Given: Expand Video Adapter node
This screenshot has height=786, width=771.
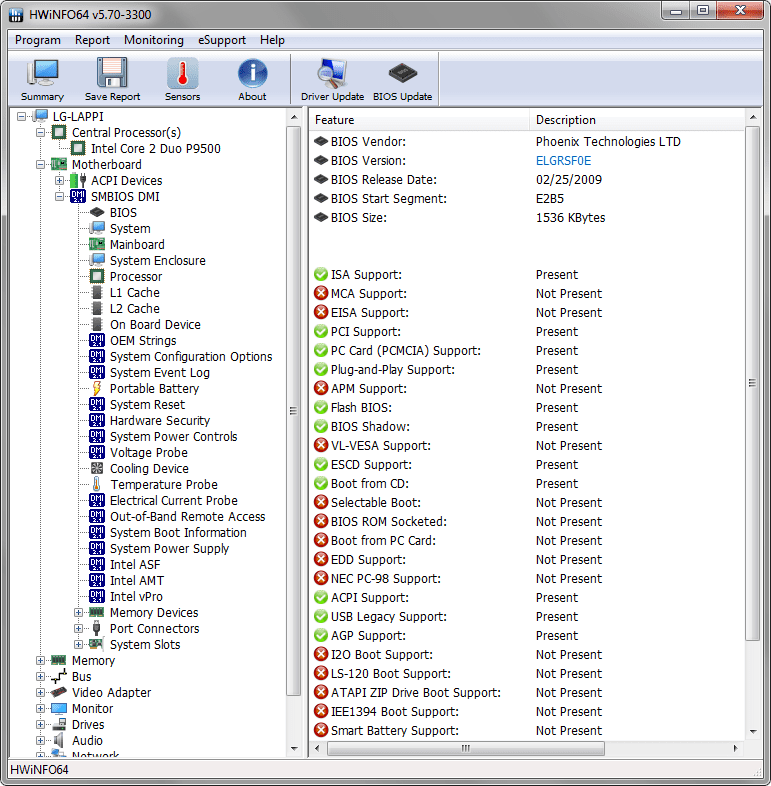Looking at the screenshot, I should pos(41,693).
